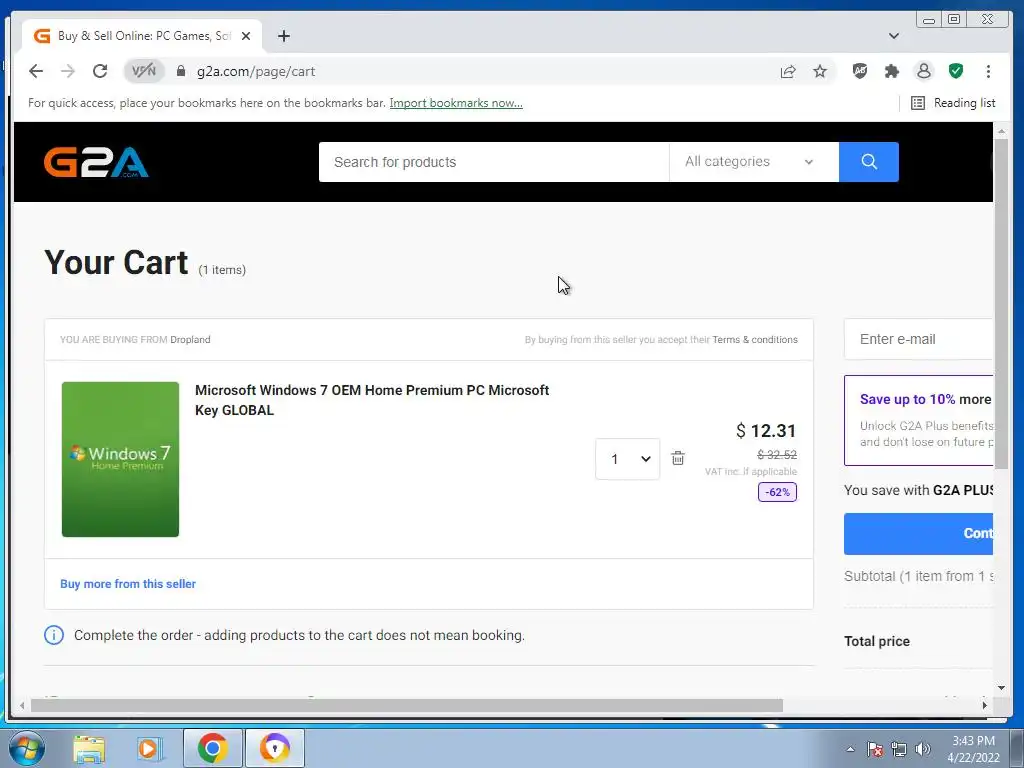
Task: Click the horizontal scrollbar thumb
Action: click(x=406, y=705)
